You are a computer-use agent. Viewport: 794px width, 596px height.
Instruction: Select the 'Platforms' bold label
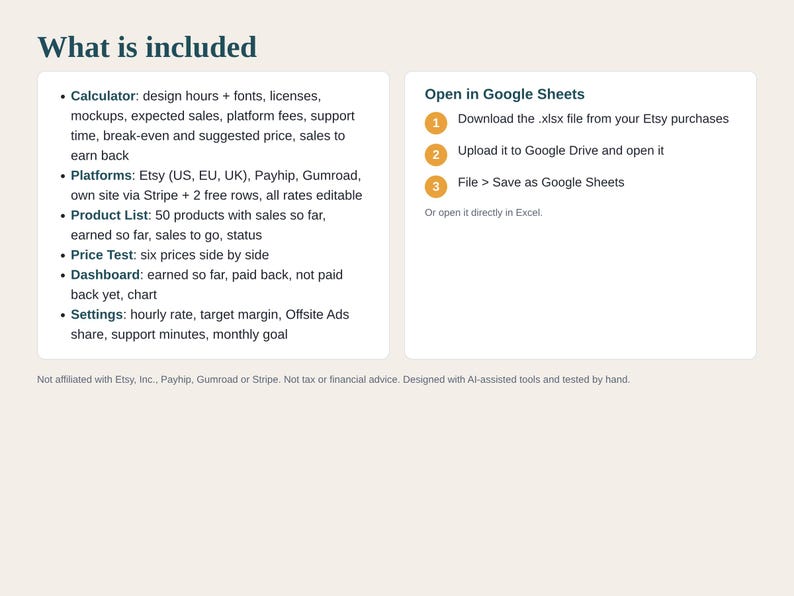(x=101, y=175)
